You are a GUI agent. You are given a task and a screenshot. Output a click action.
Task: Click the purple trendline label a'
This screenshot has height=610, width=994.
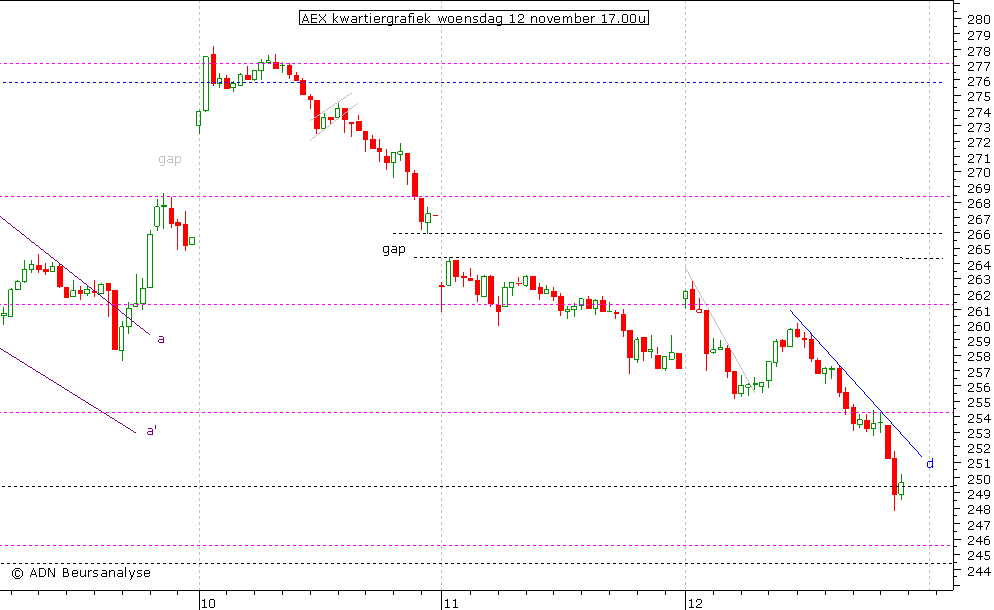point(152,431)
